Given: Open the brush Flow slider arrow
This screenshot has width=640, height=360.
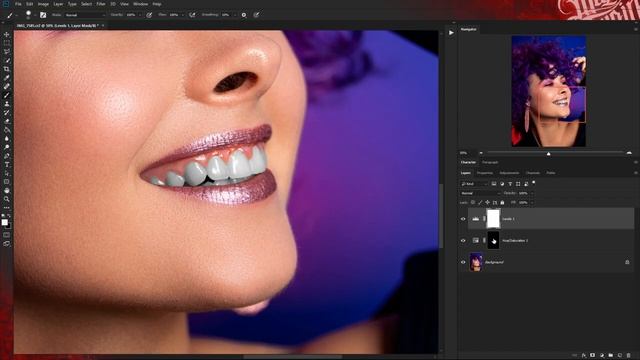Looking at the screenshot, I should (182, 15).
